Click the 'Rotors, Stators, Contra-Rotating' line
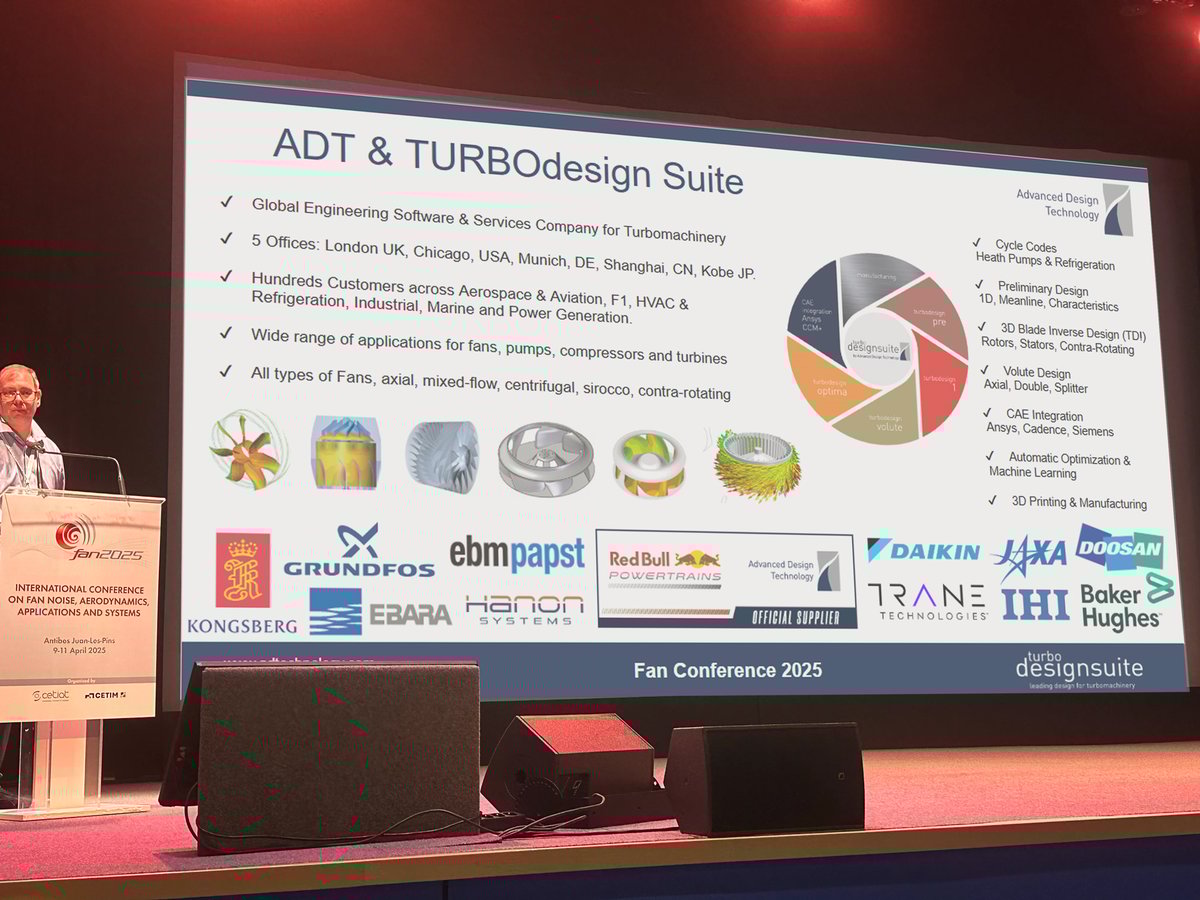 [1058, 347]
